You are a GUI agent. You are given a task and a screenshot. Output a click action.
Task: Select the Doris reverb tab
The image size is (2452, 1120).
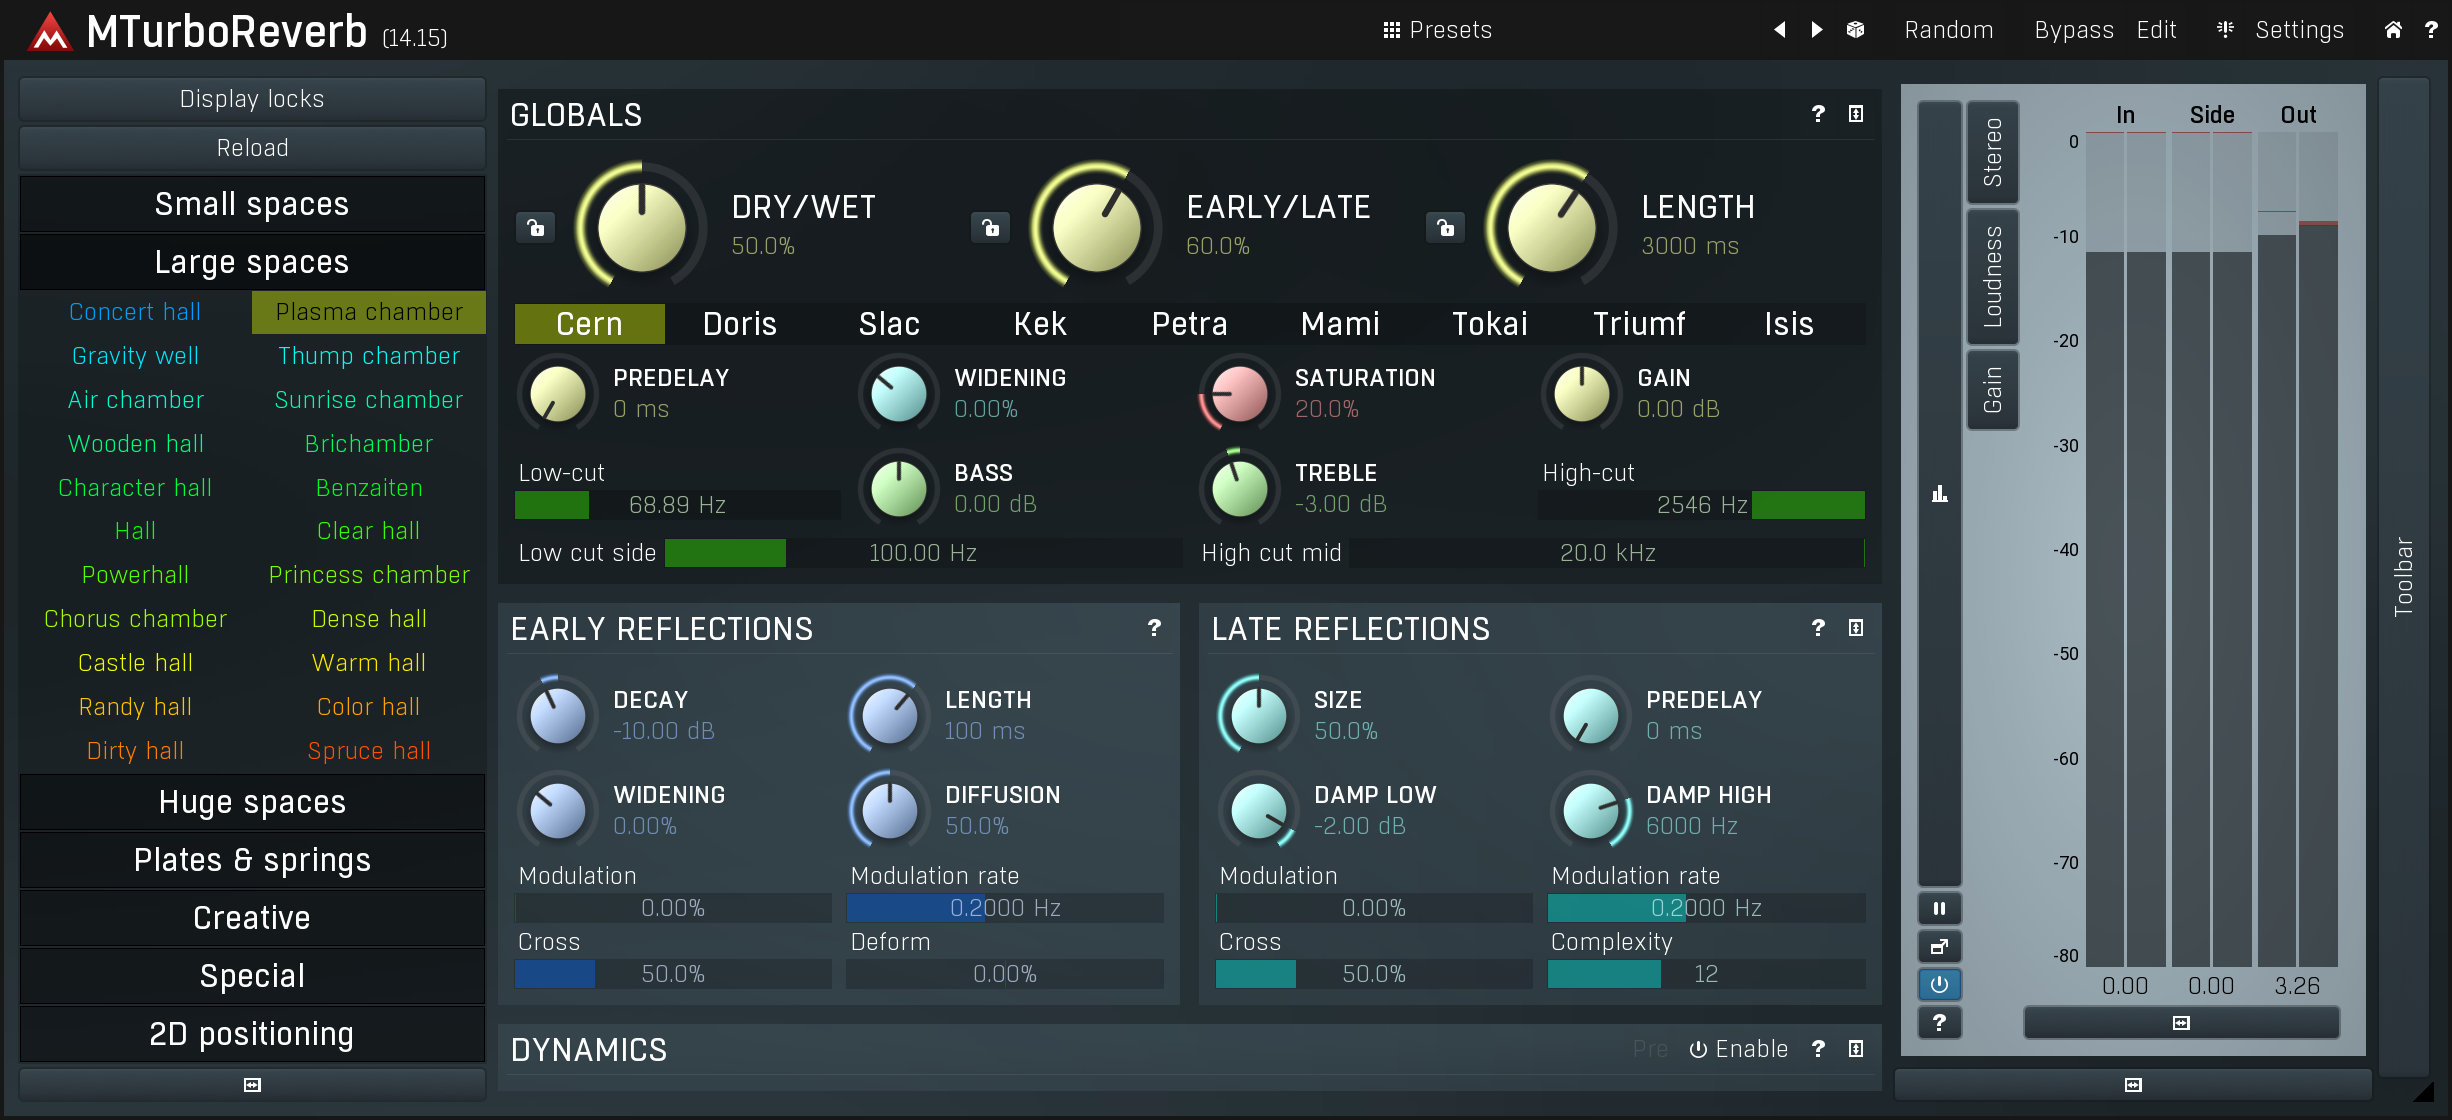point(739,324)
